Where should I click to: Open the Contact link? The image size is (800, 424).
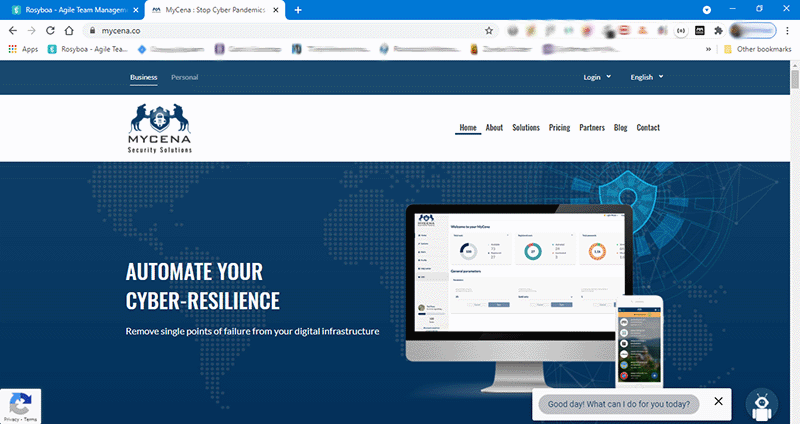tap(648, 128)
